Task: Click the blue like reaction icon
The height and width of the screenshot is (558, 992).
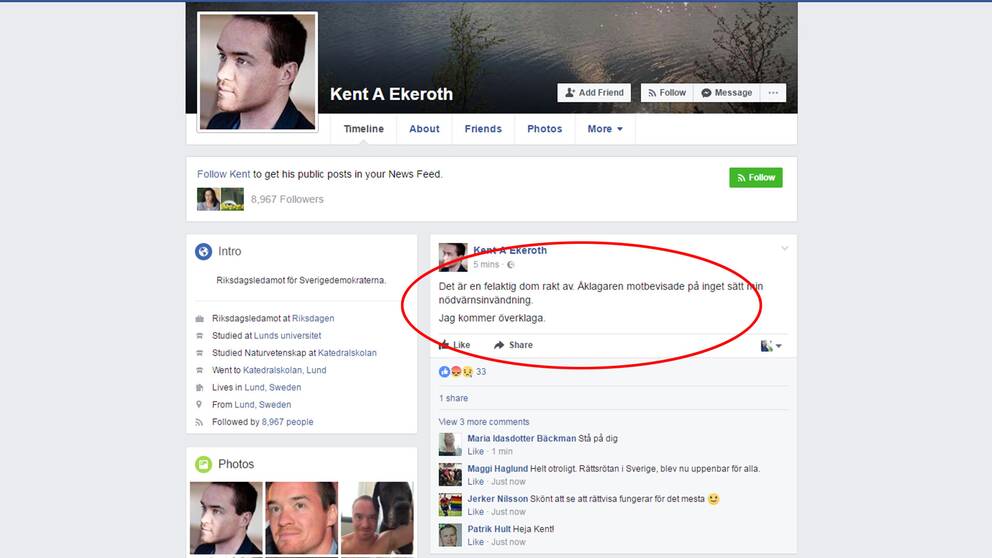Action: tap(444, 371)
